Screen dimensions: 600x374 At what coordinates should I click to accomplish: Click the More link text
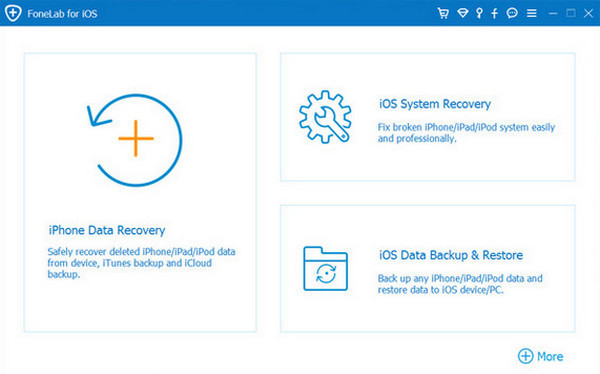[x=550, y=356]
